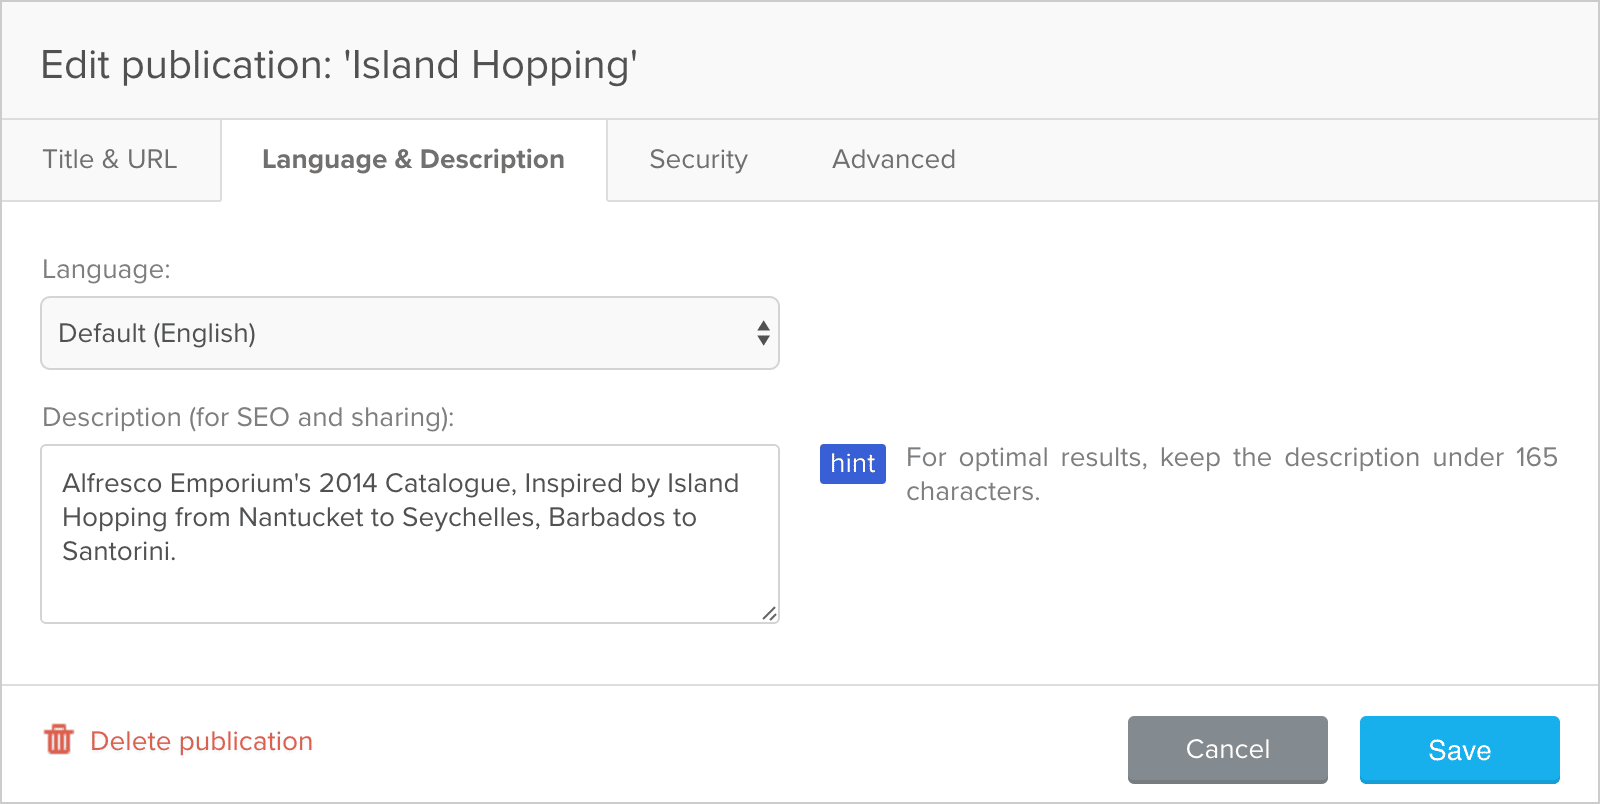Click the Description (for SEO and sharing) label
The height and width of the screenshot is (804, 1600).
pos(248,417)
